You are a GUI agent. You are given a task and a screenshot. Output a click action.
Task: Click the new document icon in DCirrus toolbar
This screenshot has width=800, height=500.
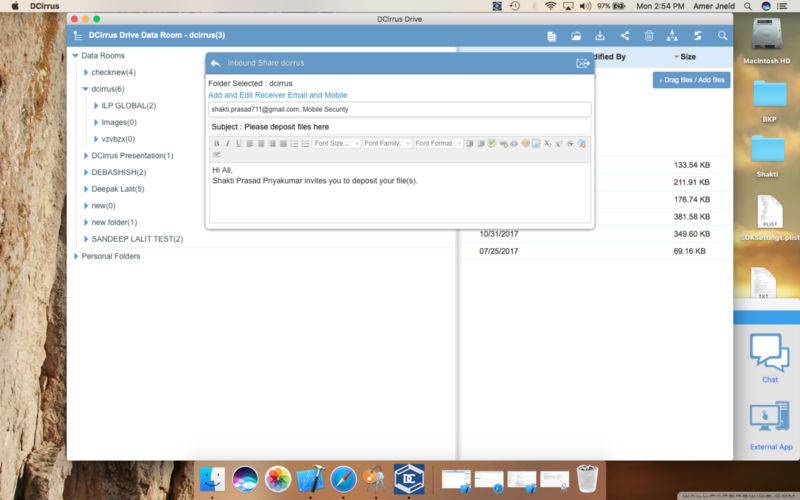pos(552,36)
